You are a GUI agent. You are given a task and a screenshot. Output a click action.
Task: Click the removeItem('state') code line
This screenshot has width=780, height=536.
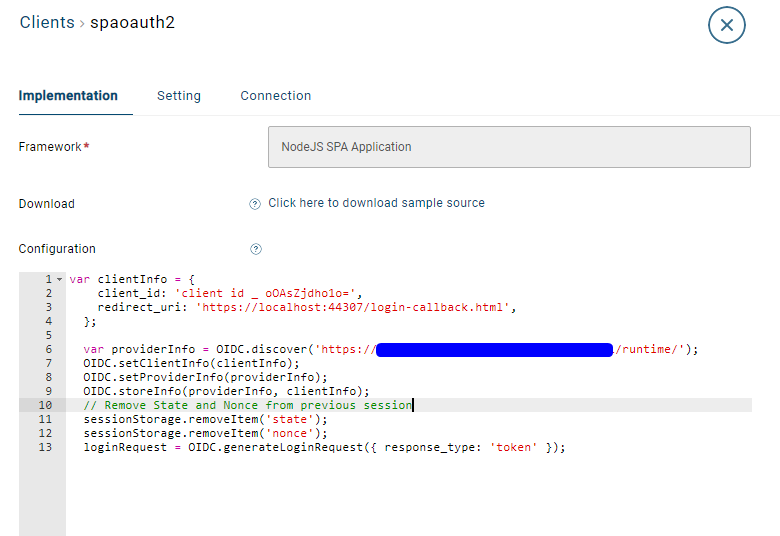(x=205, y=419)
